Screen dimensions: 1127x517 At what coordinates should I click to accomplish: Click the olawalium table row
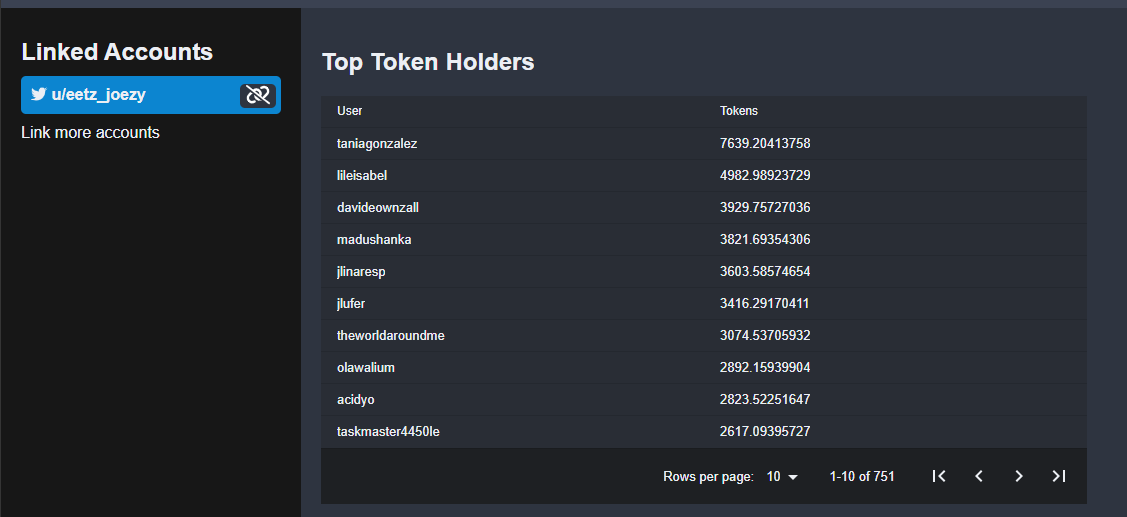click(x=704, y=367)
